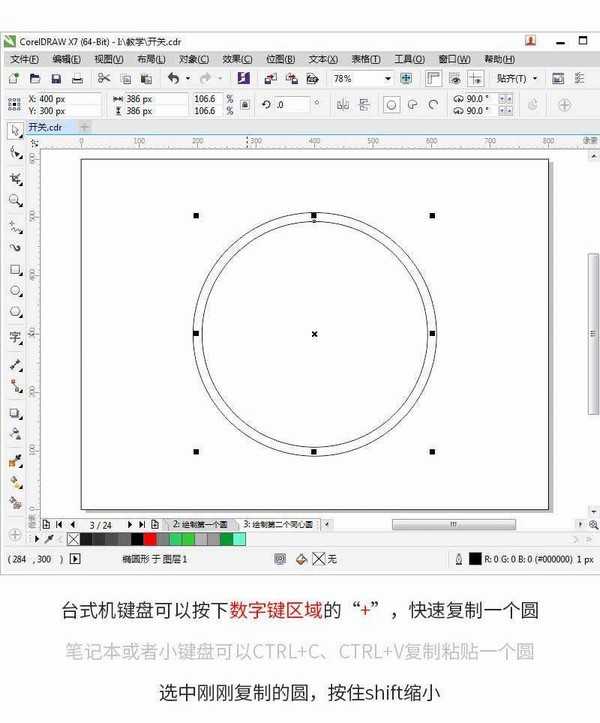Toggle the Arc shape mode button
Screen dimensions: 600x723
(x=433, y=104)
